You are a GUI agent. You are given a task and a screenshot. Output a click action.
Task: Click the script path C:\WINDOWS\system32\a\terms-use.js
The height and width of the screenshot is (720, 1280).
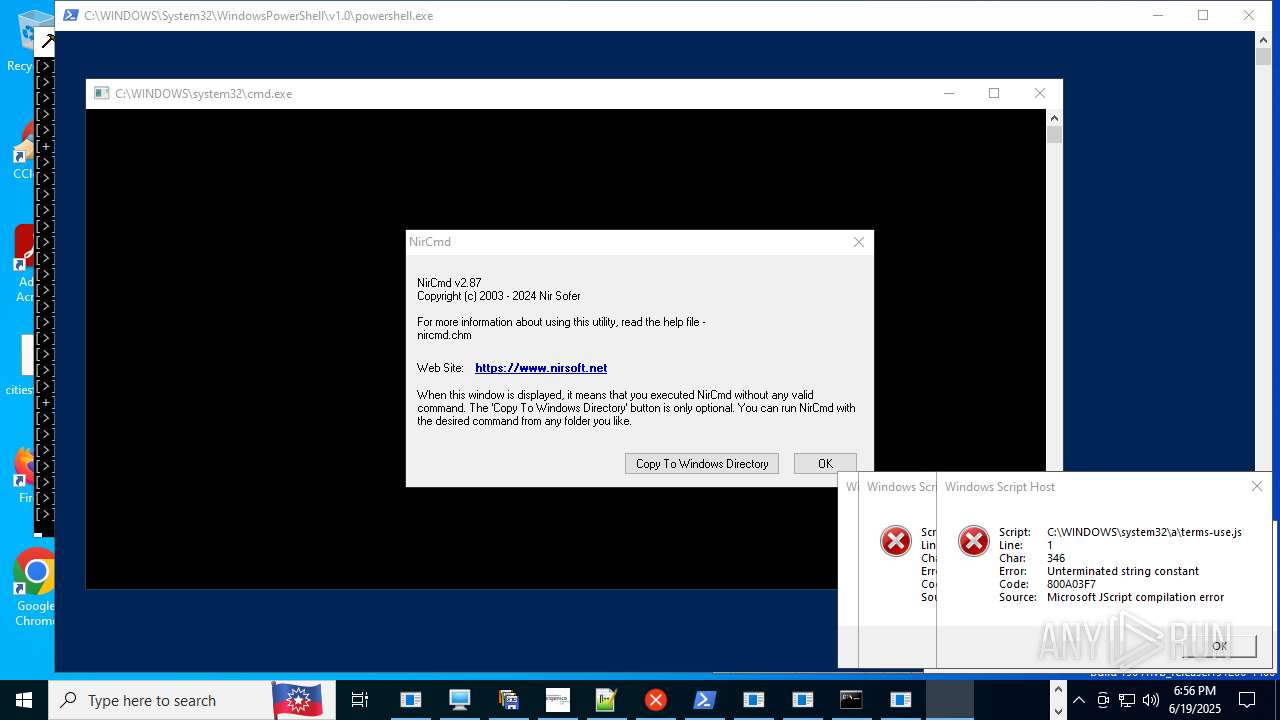click(1144, 532)
